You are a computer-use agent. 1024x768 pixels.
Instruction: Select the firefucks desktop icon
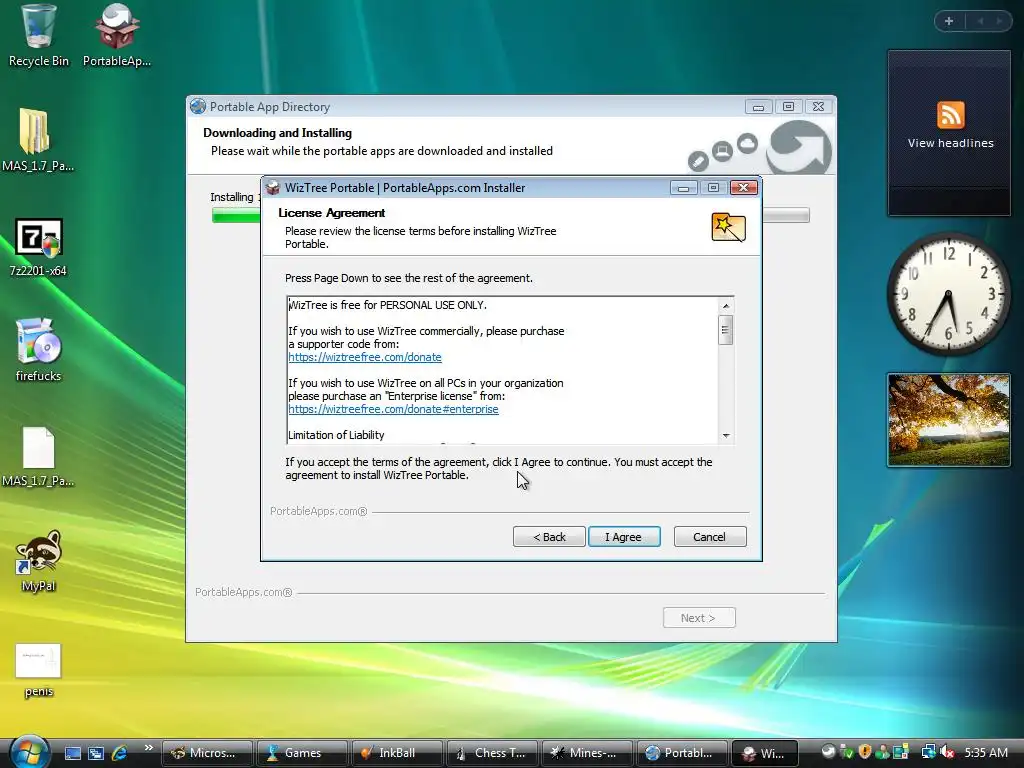click(38, 350)
